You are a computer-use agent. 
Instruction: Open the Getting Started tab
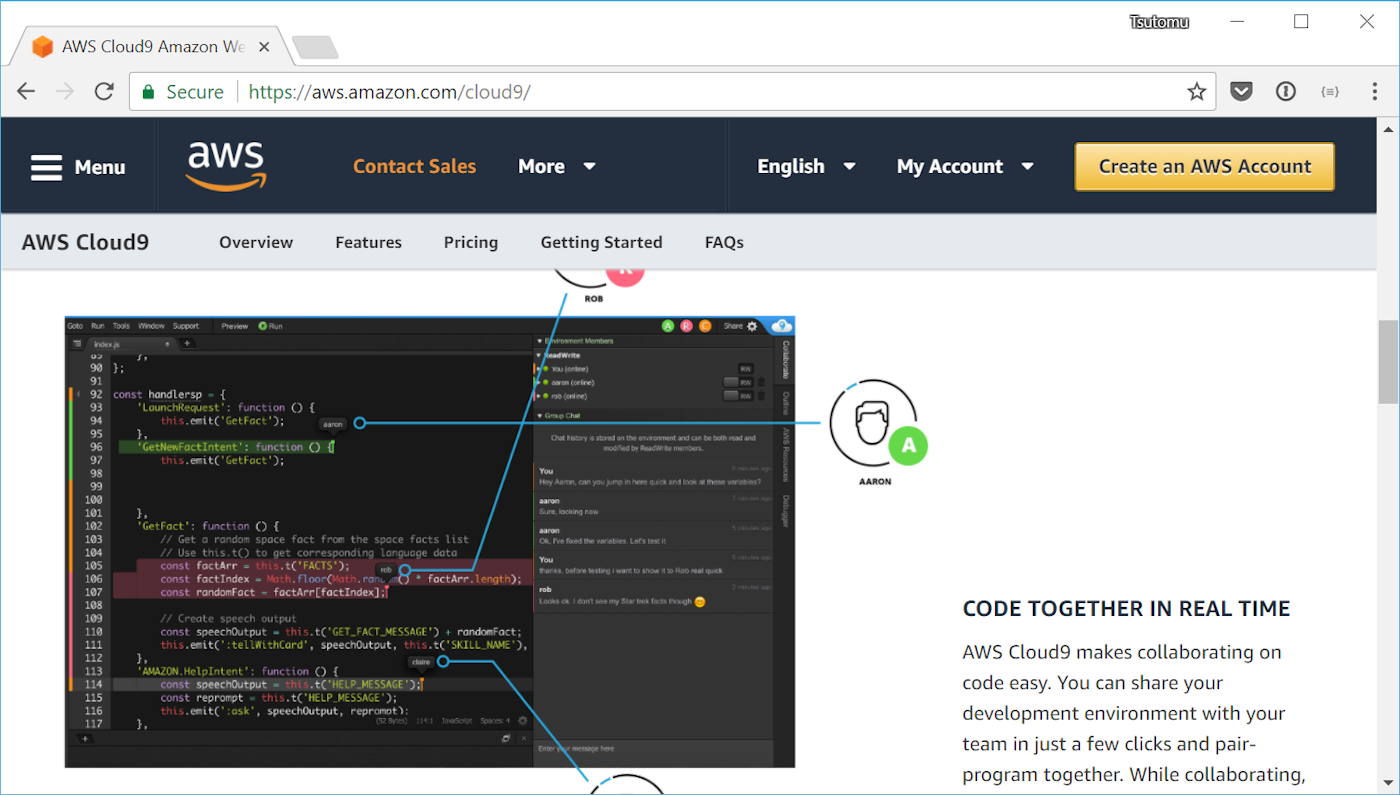[x=601, y=242]
